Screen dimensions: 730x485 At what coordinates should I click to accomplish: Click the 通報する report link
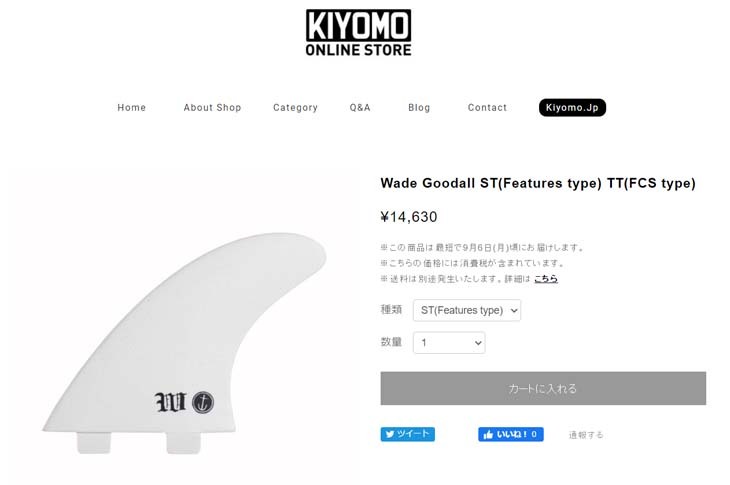586,435
